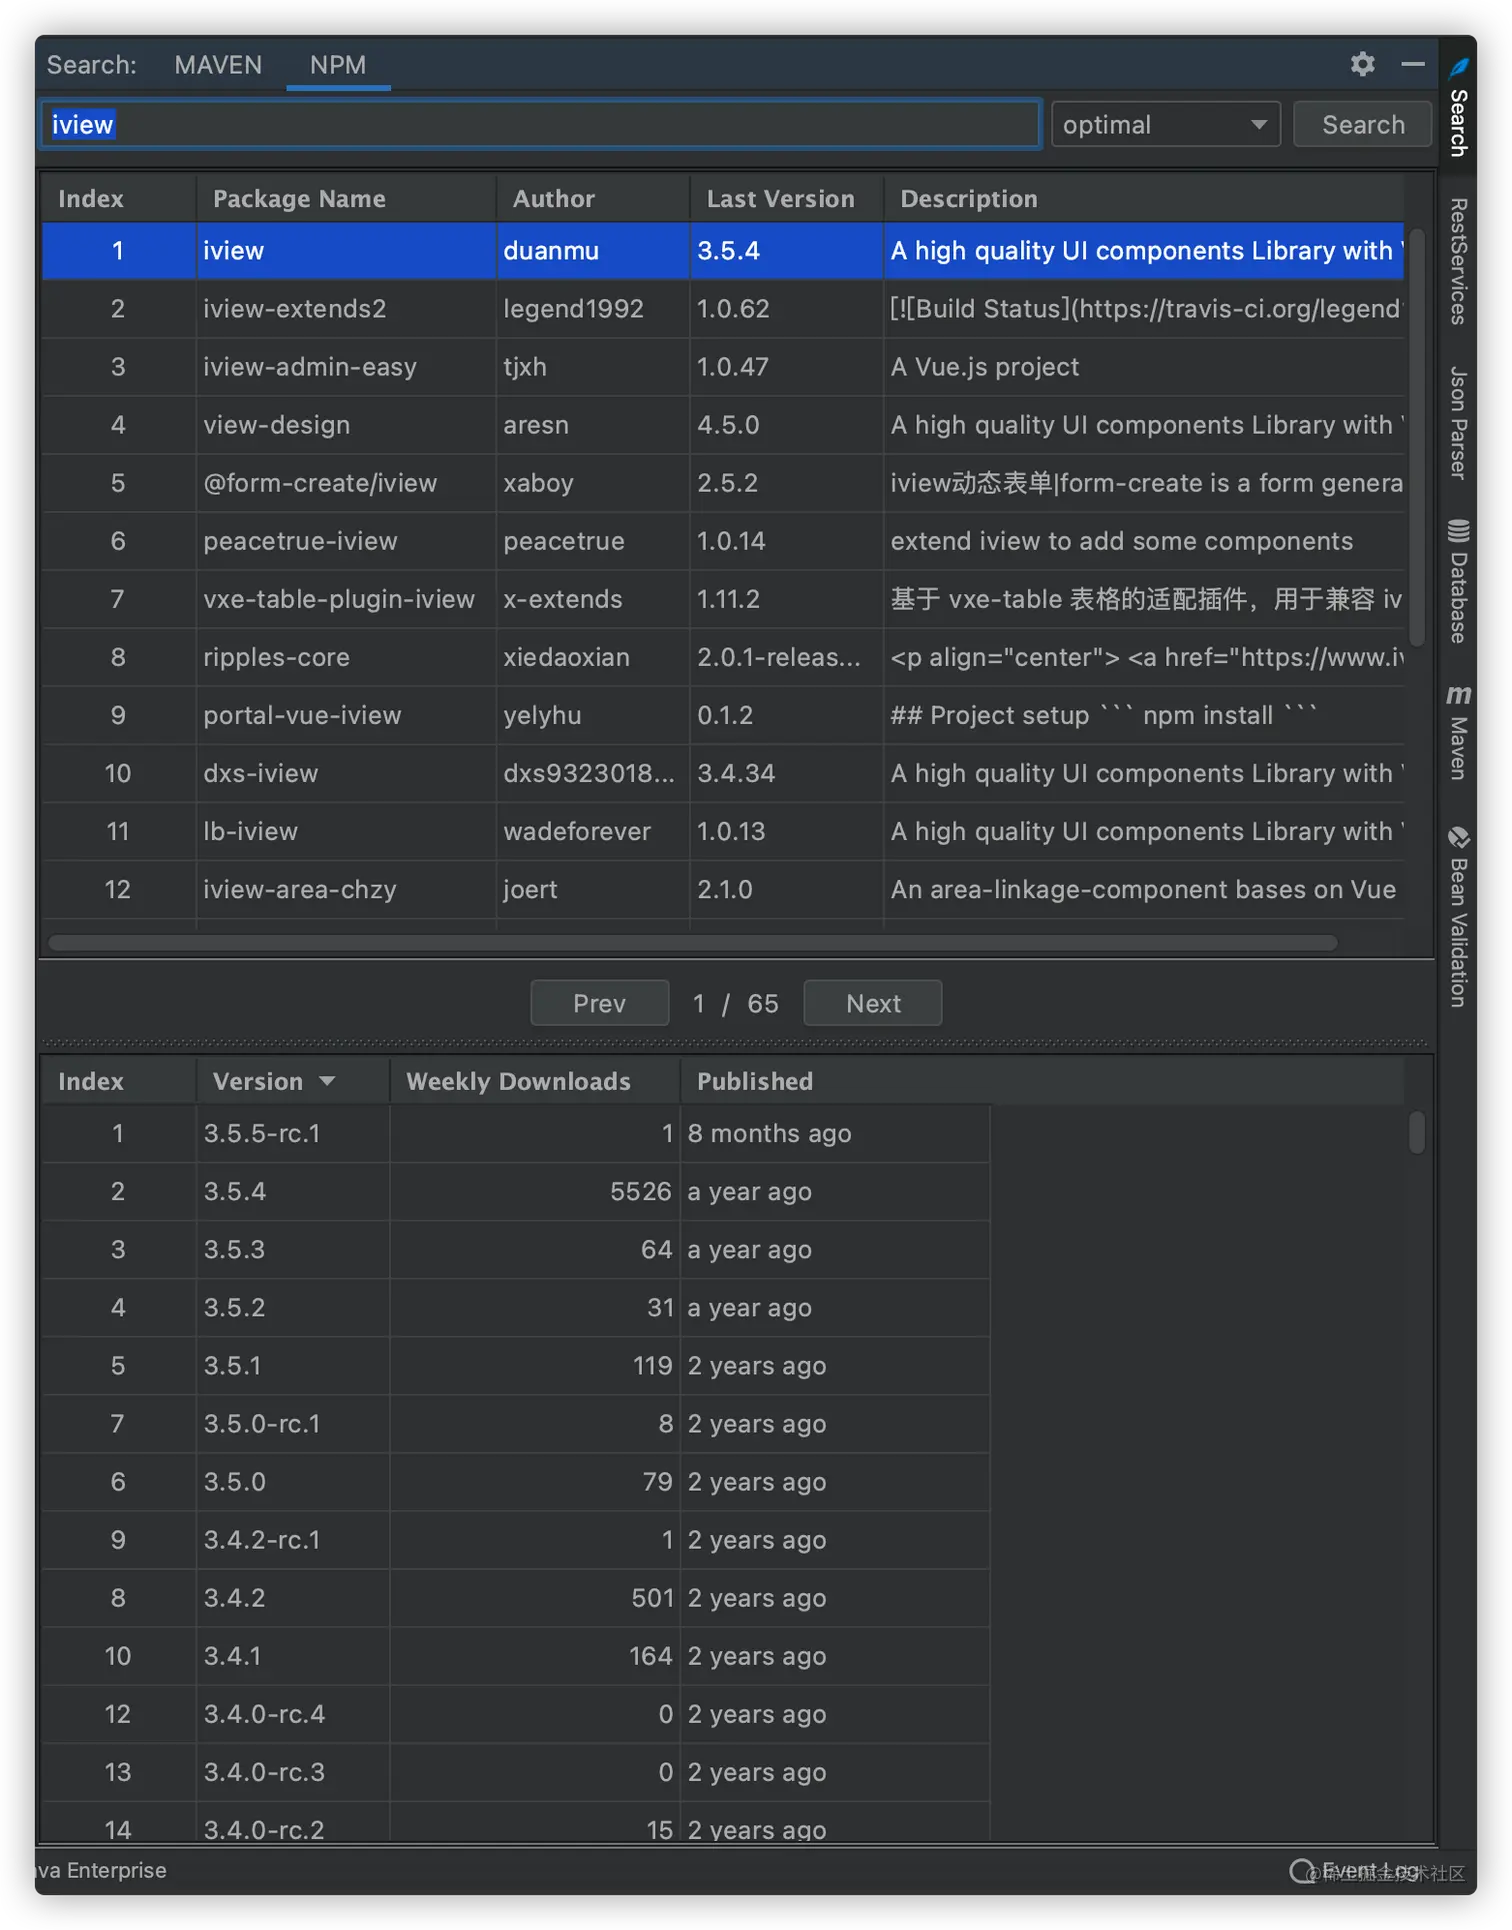Open the settings gear in the search panel
The width and height of the screenshot is (1512, 1930).
1362,64
